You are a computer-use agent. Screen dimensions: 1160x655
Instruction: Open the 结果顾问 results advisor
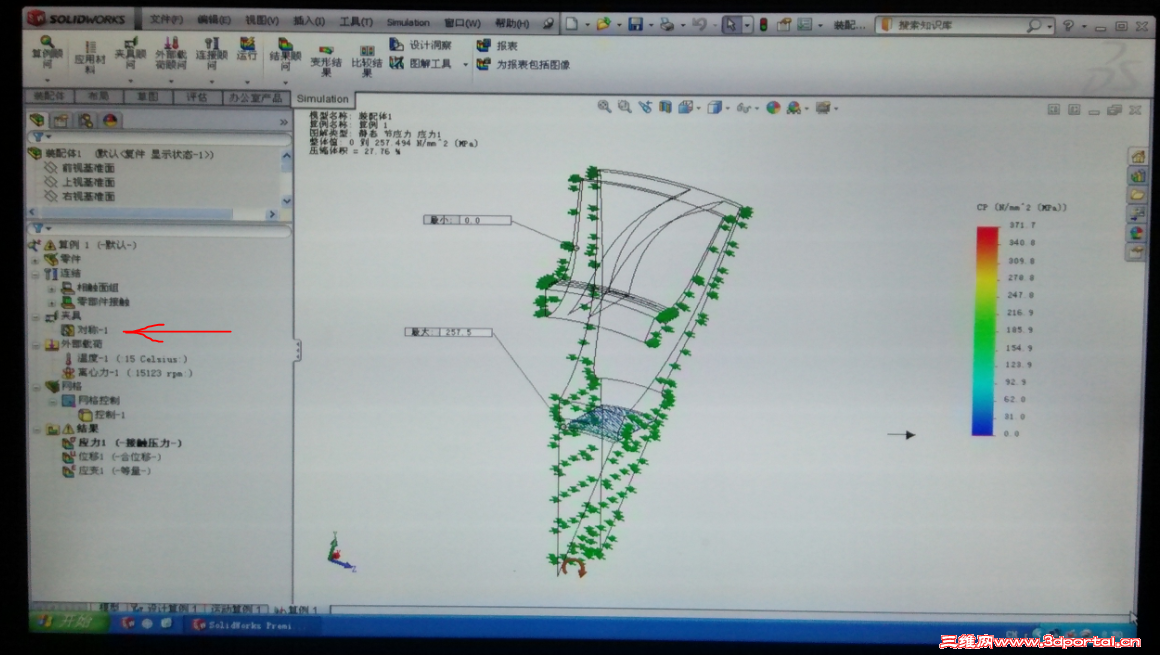point(286,53)
